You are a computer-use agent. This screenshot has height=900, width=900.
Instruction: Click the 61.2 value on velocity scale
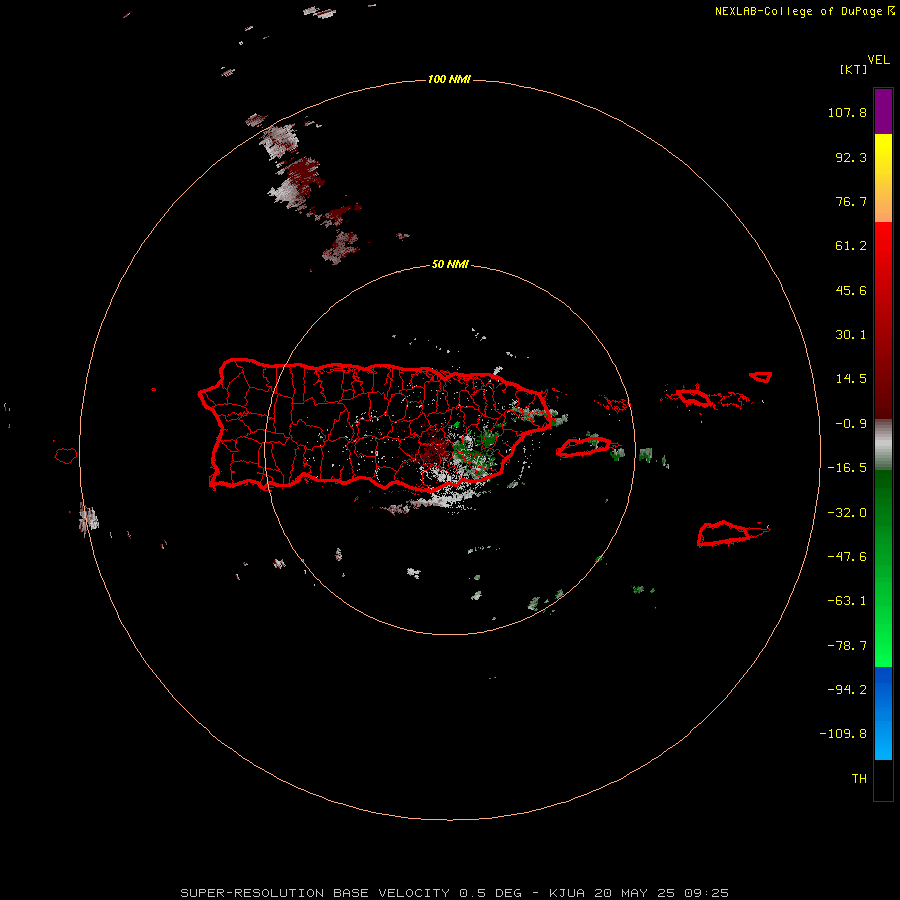coord(851,246)
